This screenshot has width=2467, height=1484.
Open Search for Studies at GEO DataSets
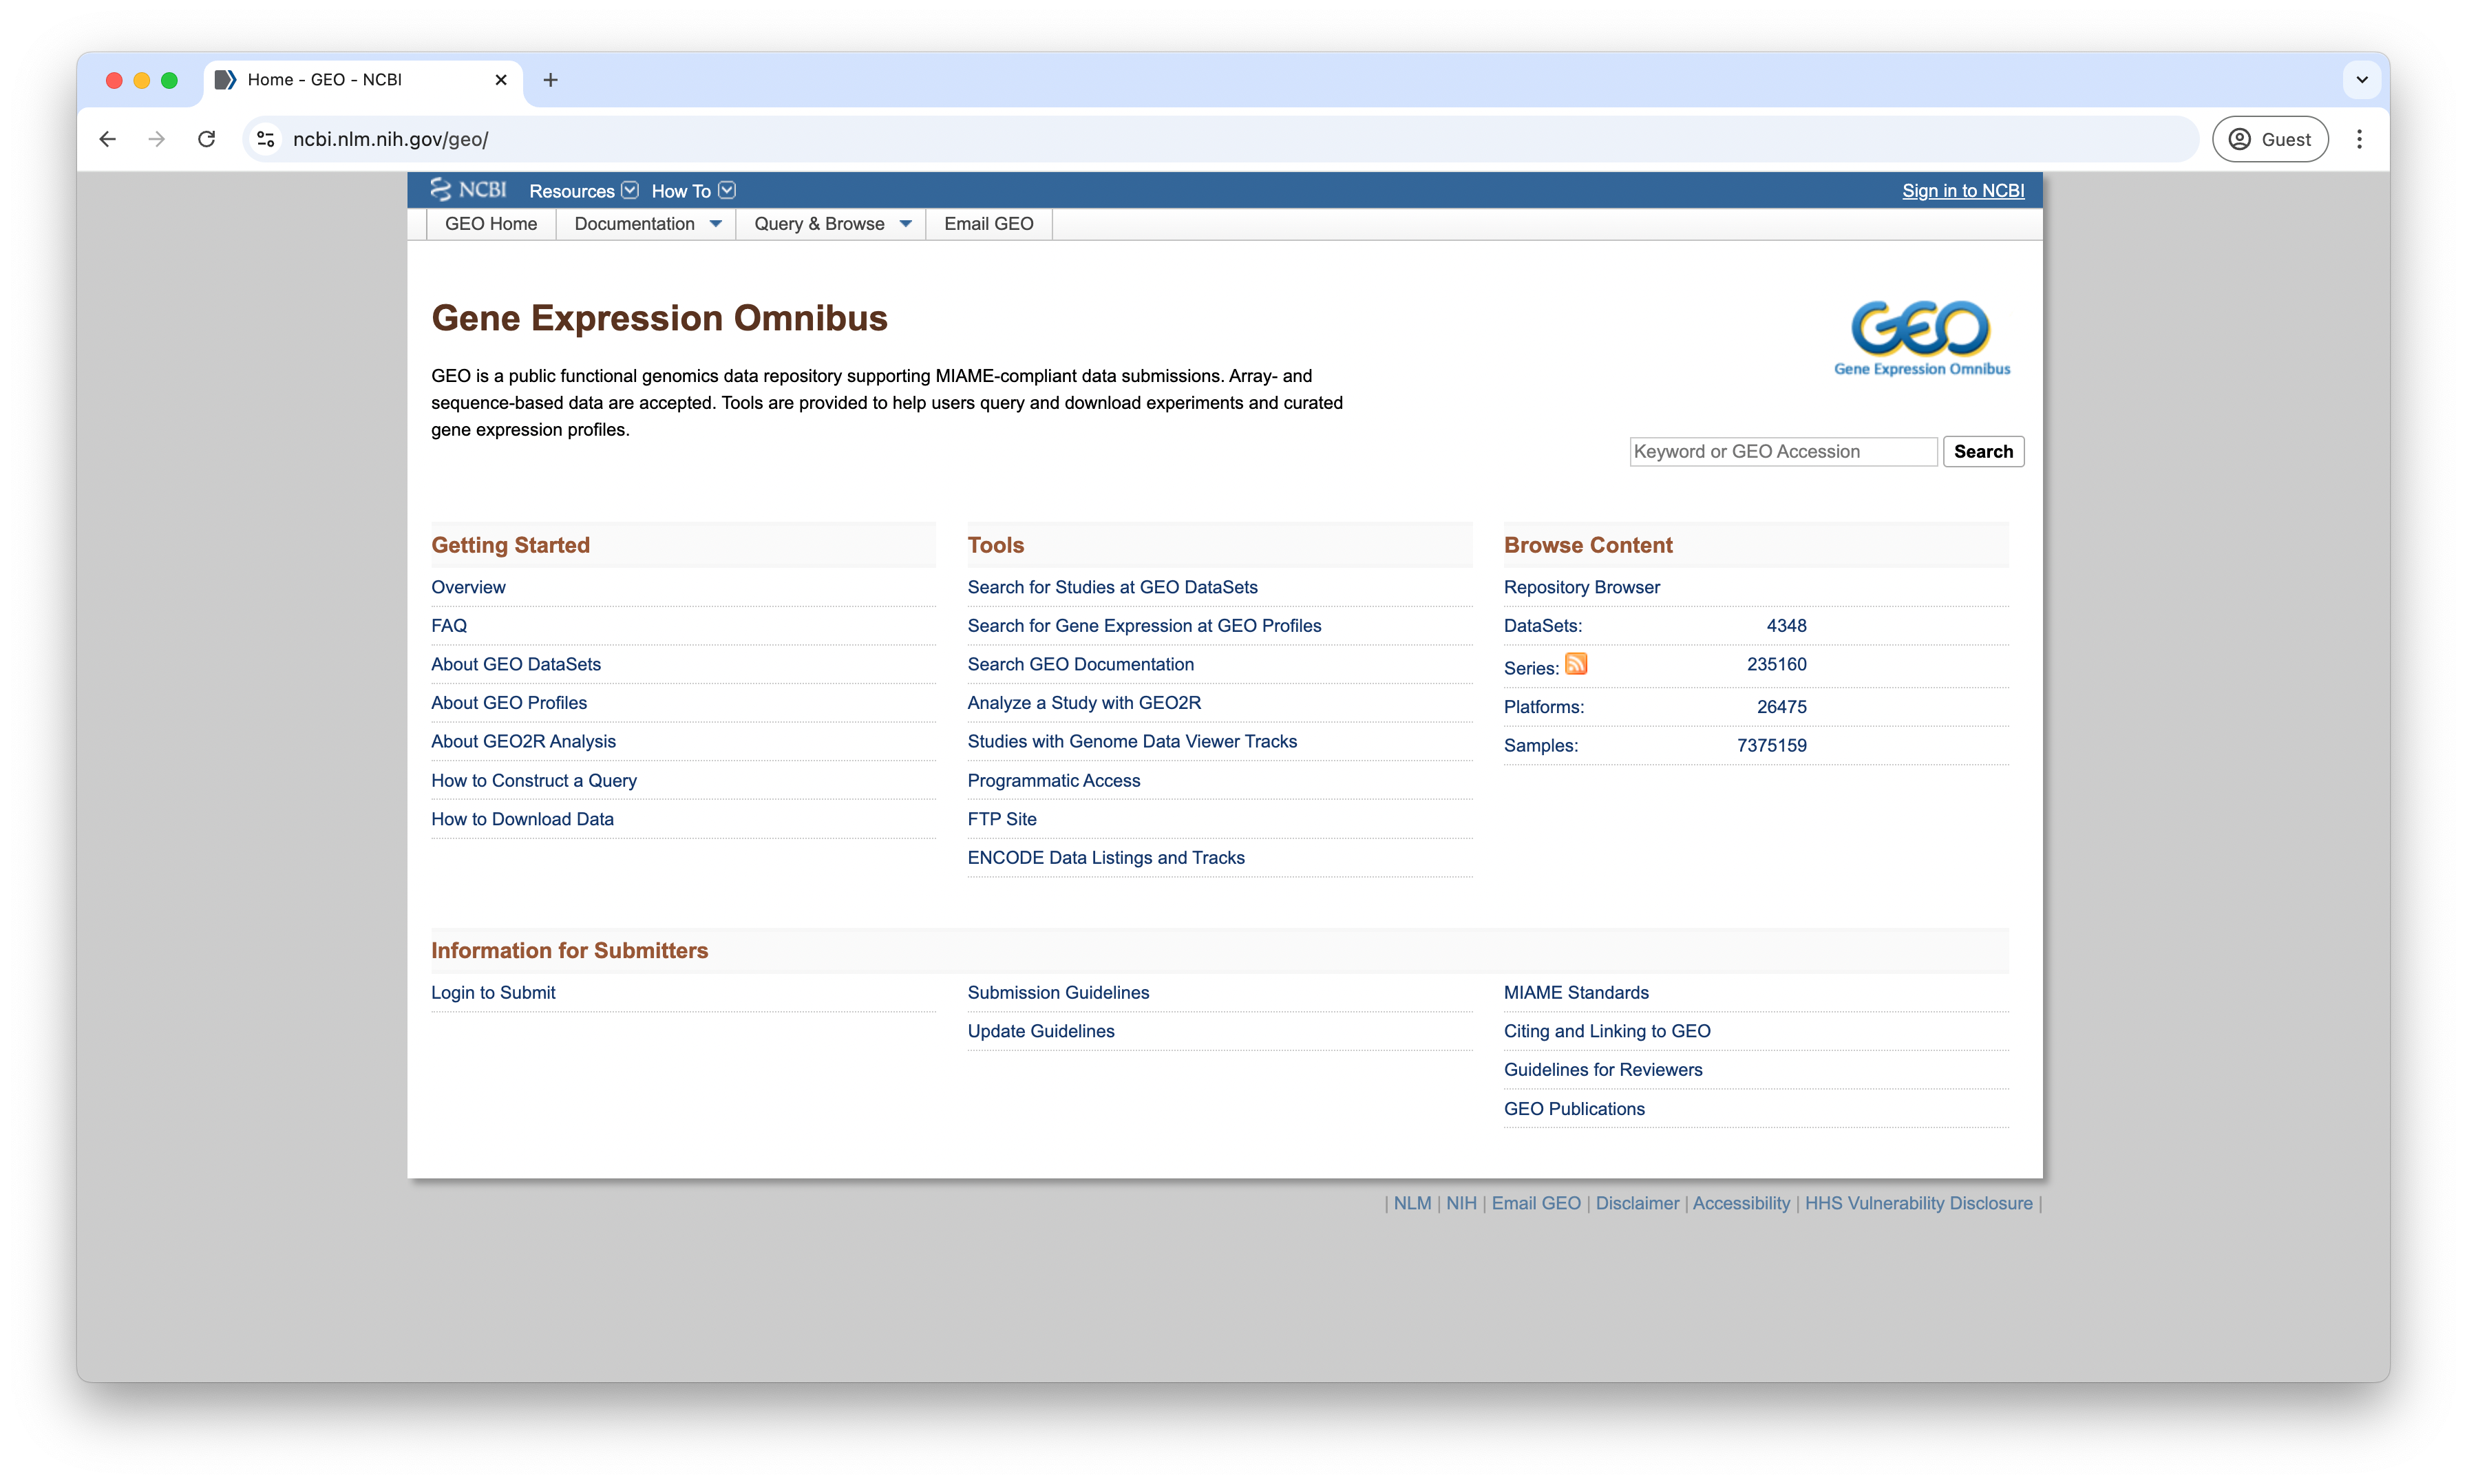click(x=1112, y=587)
